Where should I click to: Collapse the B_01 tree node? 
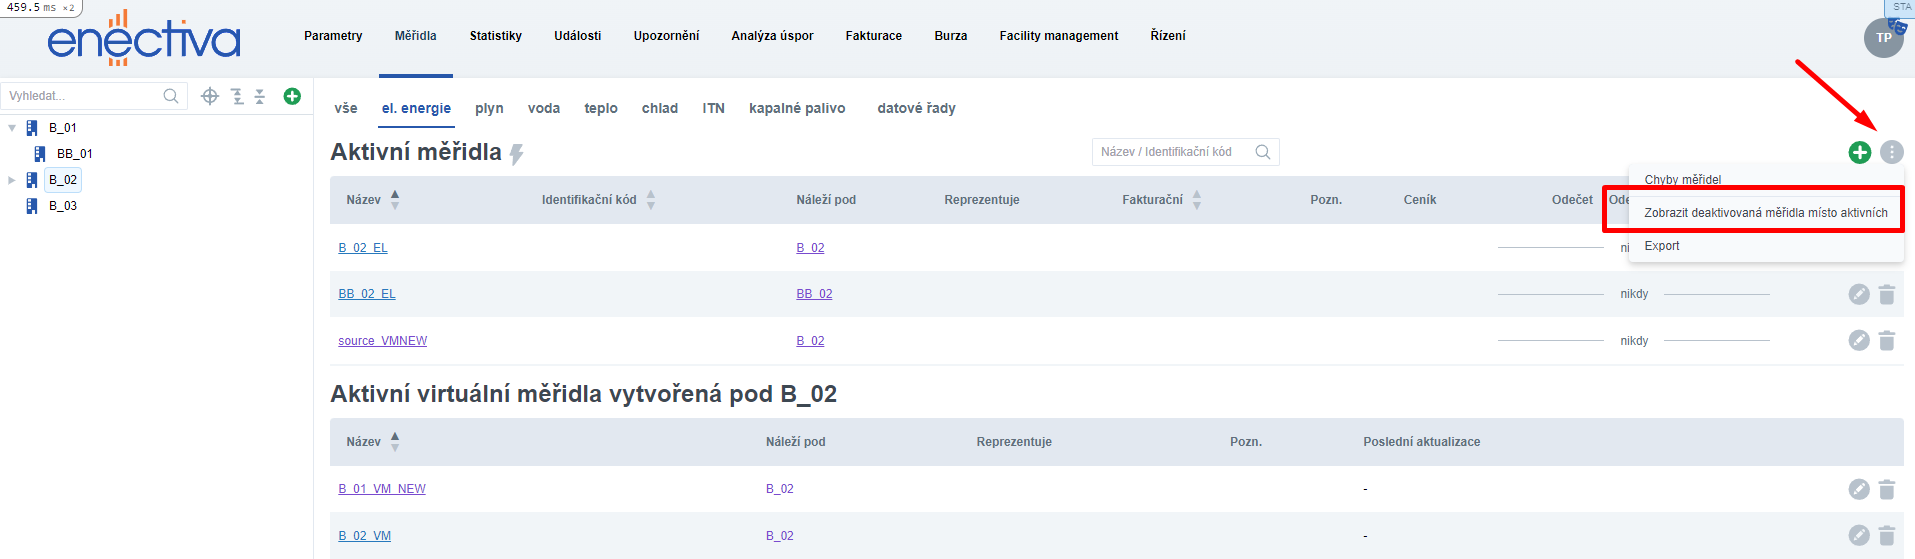click(12, 128)
